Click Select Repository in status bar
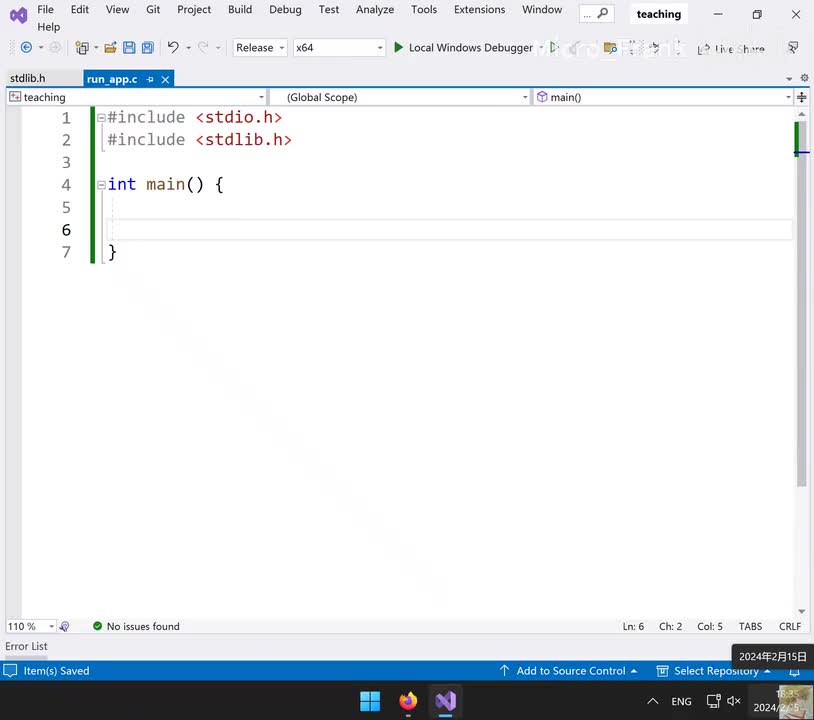Viewport: 814px width, 720px height. coord(713,671)
